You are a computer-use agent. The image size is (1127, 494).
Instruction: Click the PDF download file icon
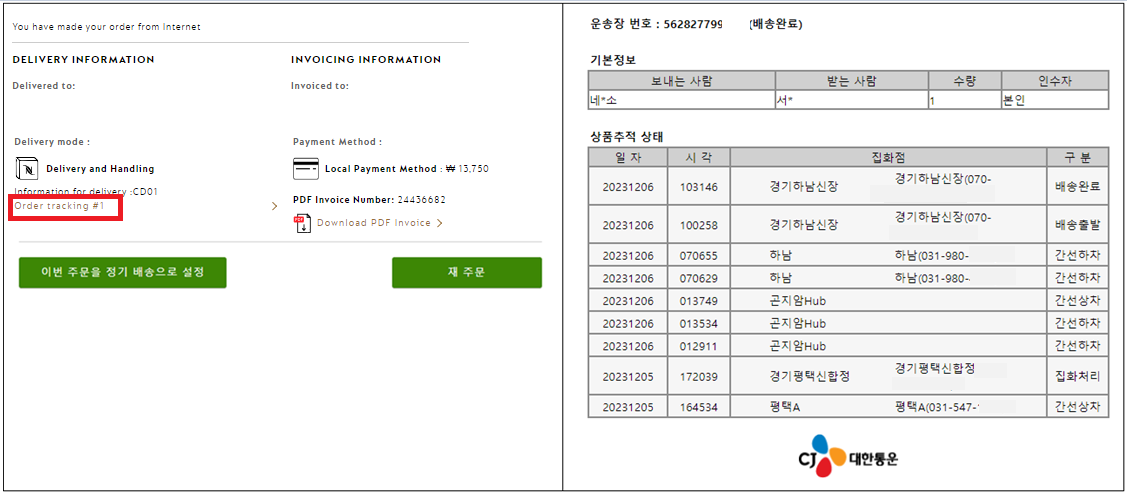point(301,224)
